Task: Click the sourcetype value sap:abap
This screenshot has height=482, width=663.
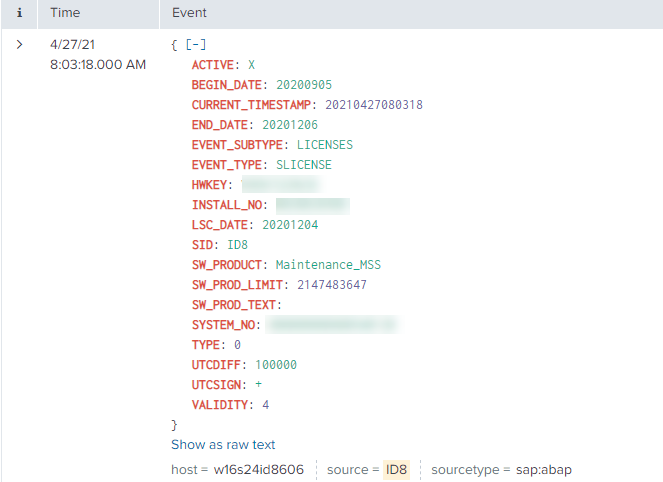Action: click(542, 469)
